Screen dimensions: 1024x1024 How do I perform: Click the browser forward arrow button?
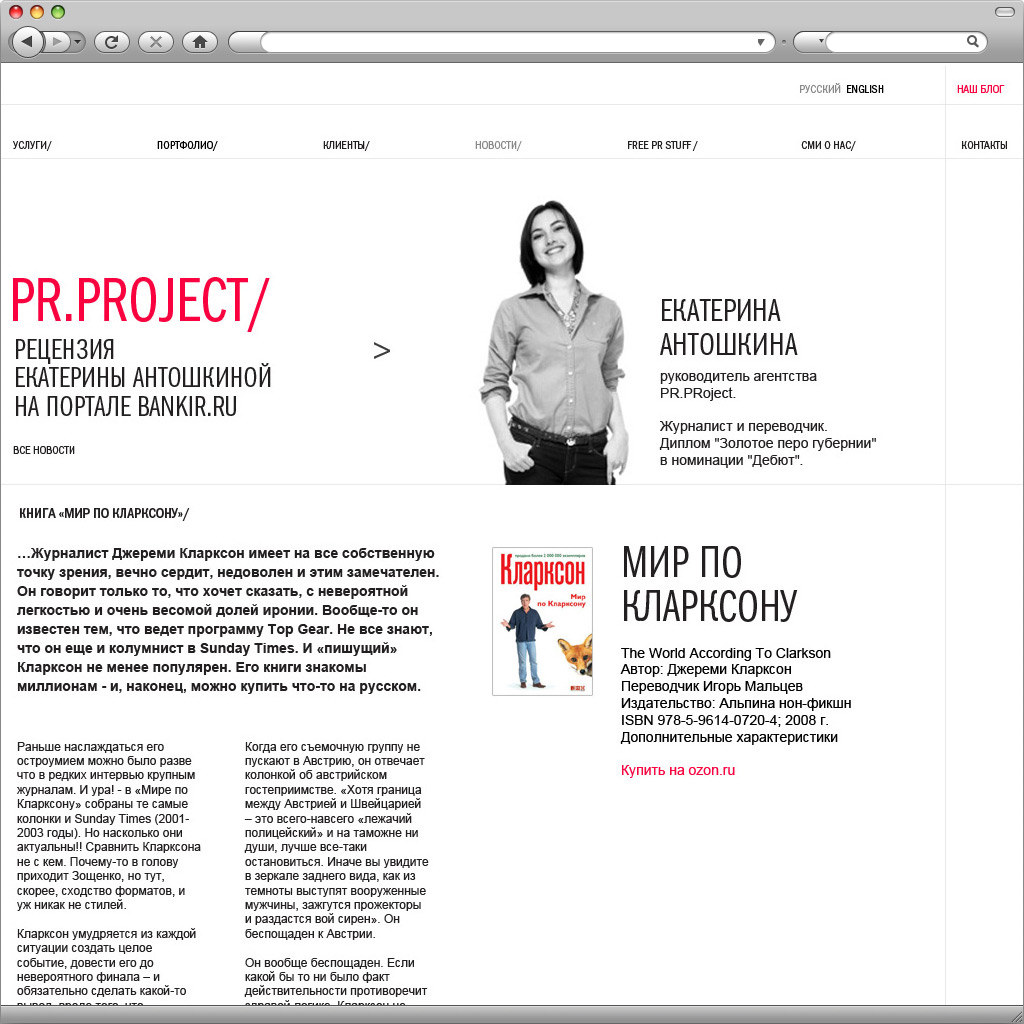pos(57,42)
